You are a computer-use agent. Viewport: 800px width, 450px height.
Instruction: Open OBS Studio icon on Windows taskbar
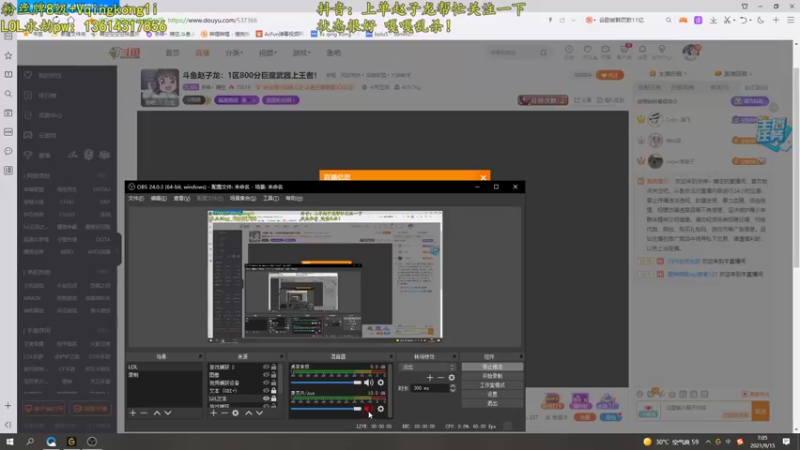point(92,441)
